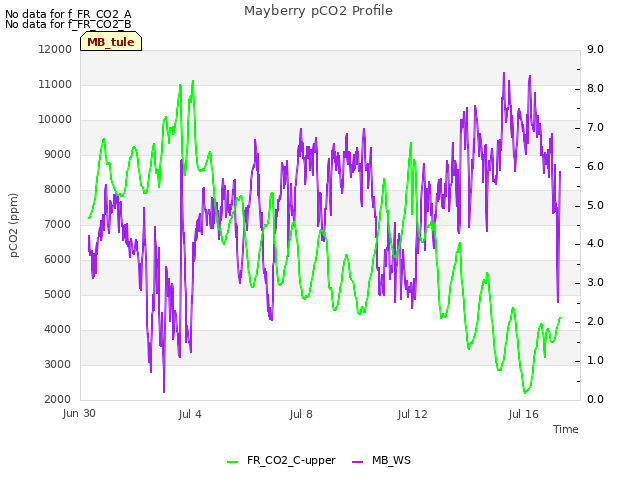Click the FR_CO2_C-upper legend entry

pos(282,460)
